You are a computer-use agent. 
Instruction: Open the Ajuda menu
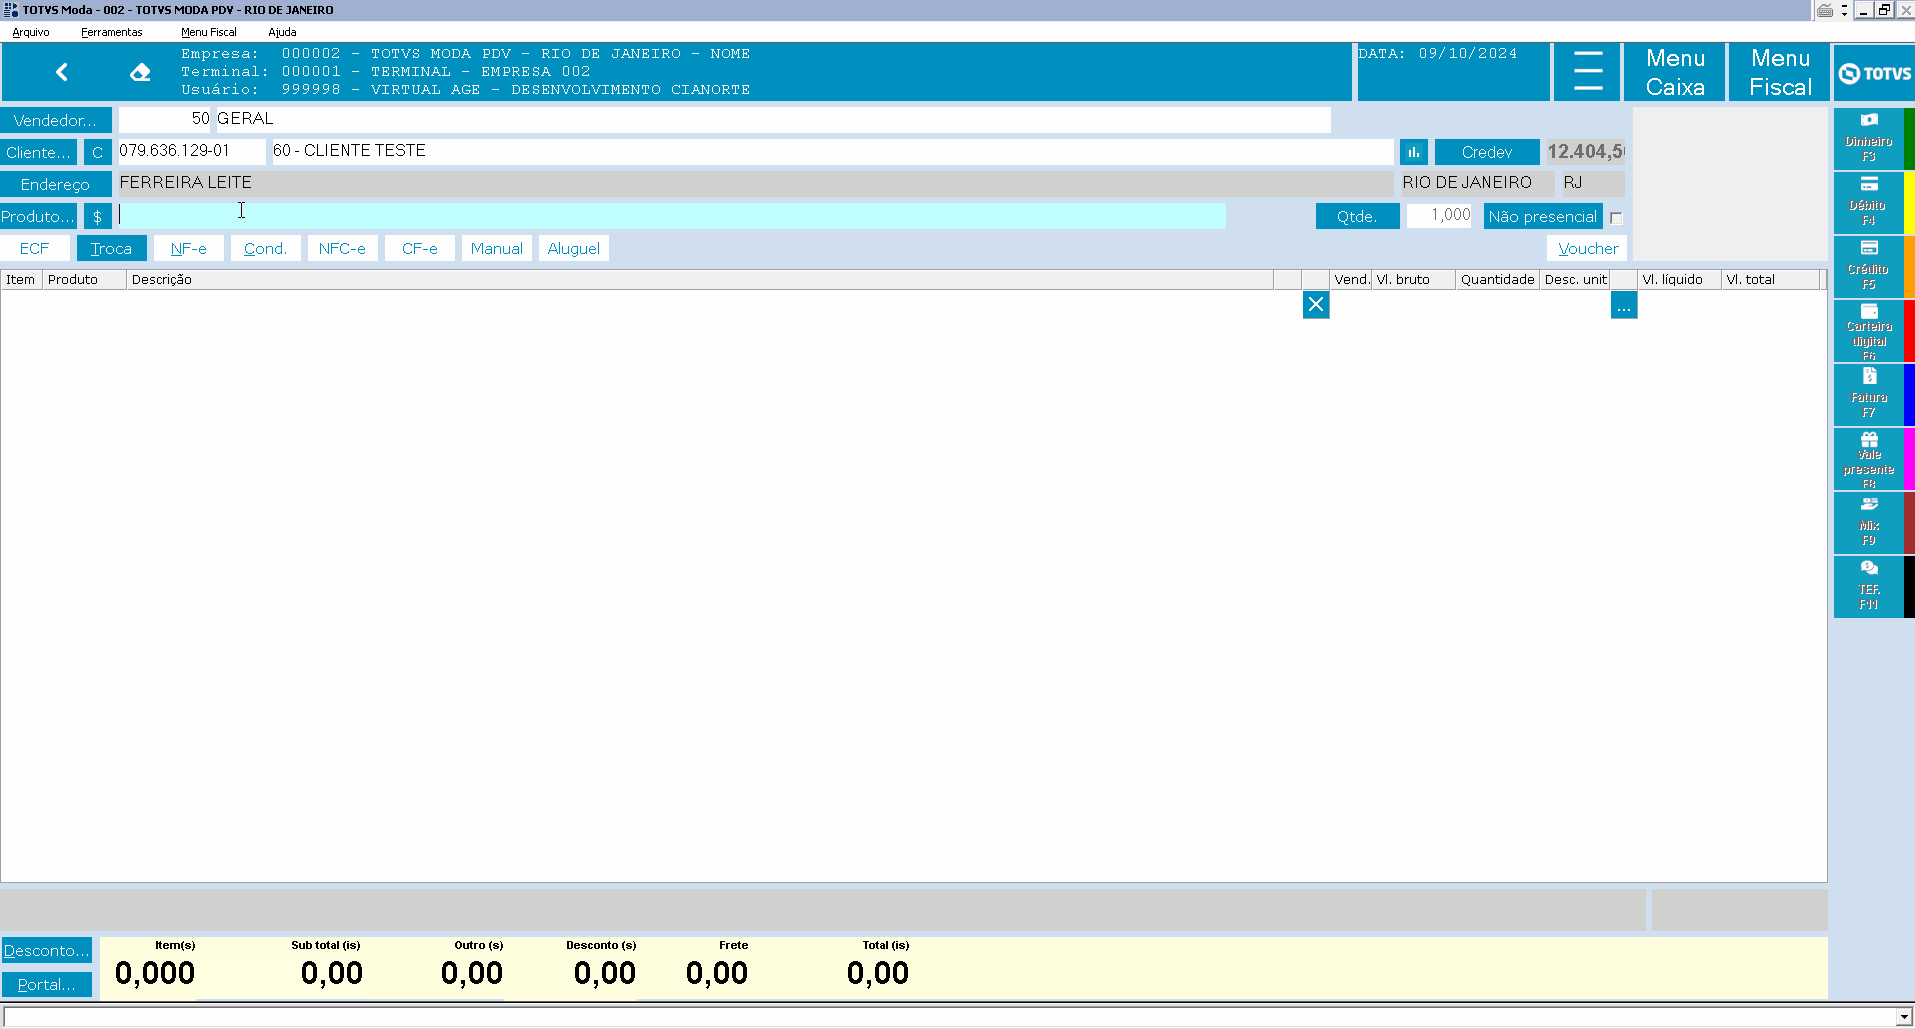282,32
